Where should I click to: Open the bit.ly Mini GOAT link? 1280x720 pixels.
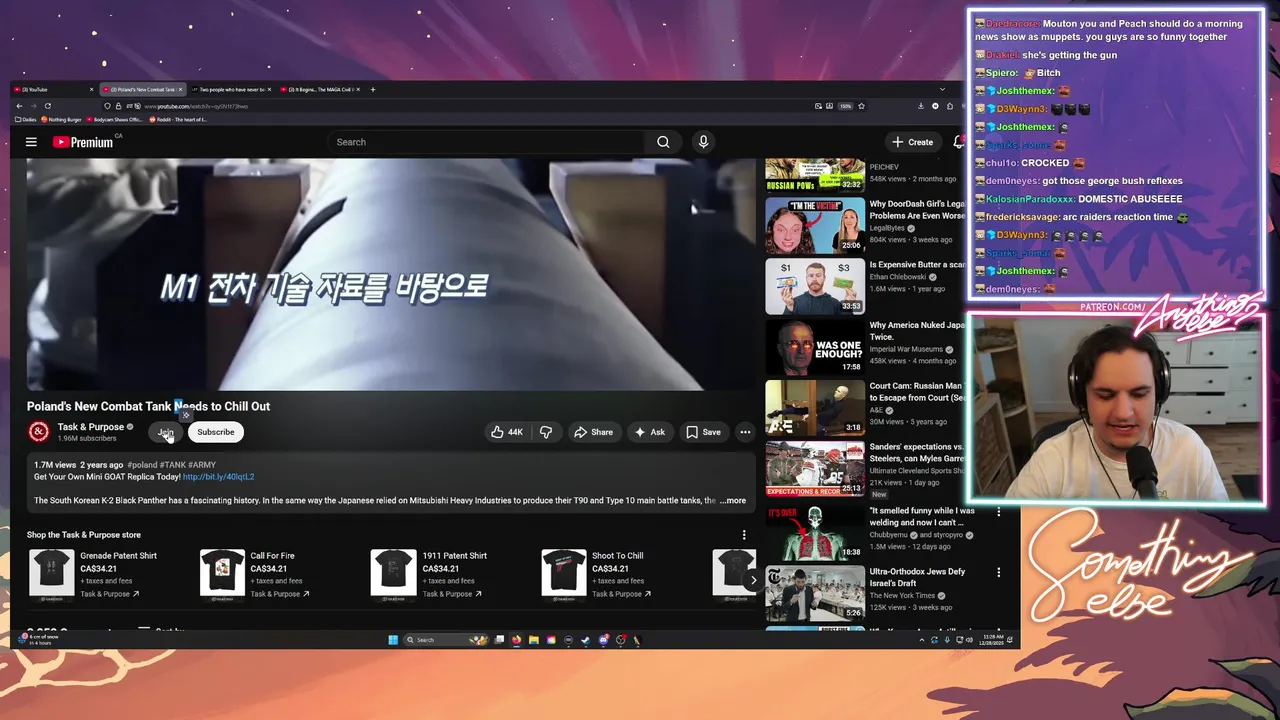pos(219,477)
